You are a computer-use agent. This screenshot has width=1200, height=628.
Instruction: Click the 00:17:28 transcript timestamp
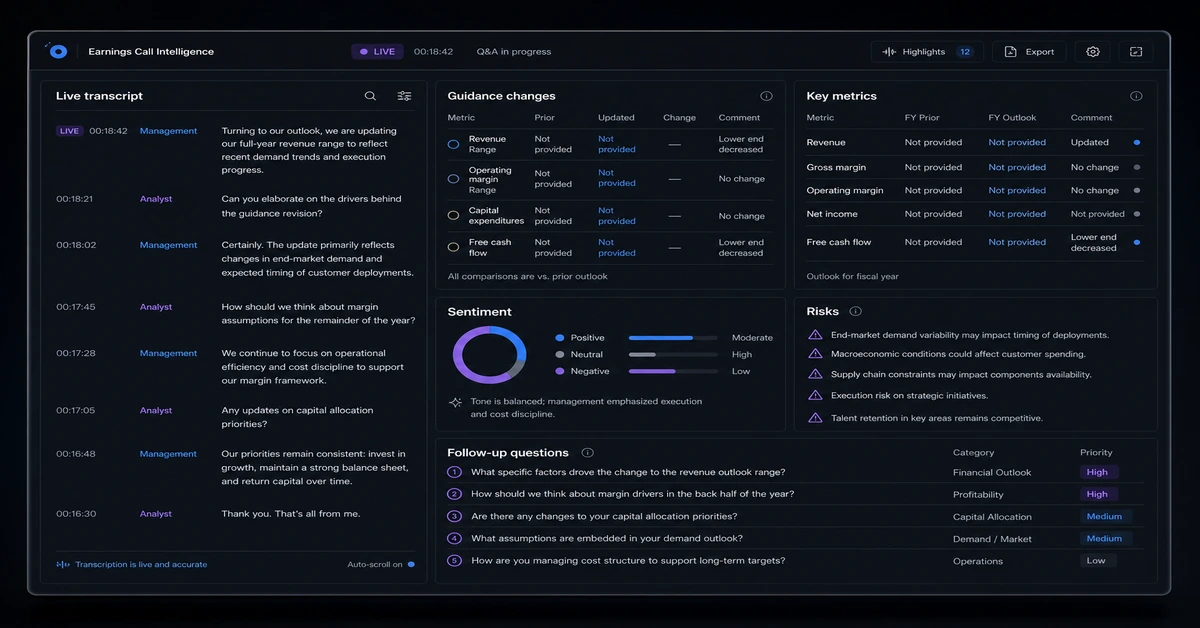click(76, 353)
